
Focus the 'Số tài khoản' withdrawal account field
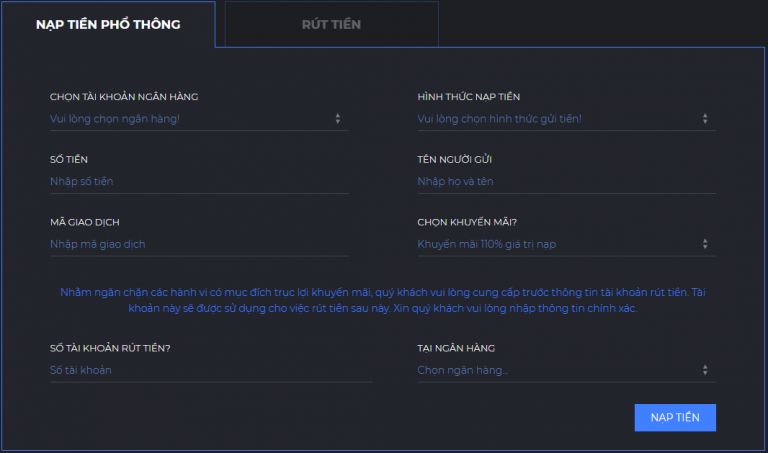210,370
